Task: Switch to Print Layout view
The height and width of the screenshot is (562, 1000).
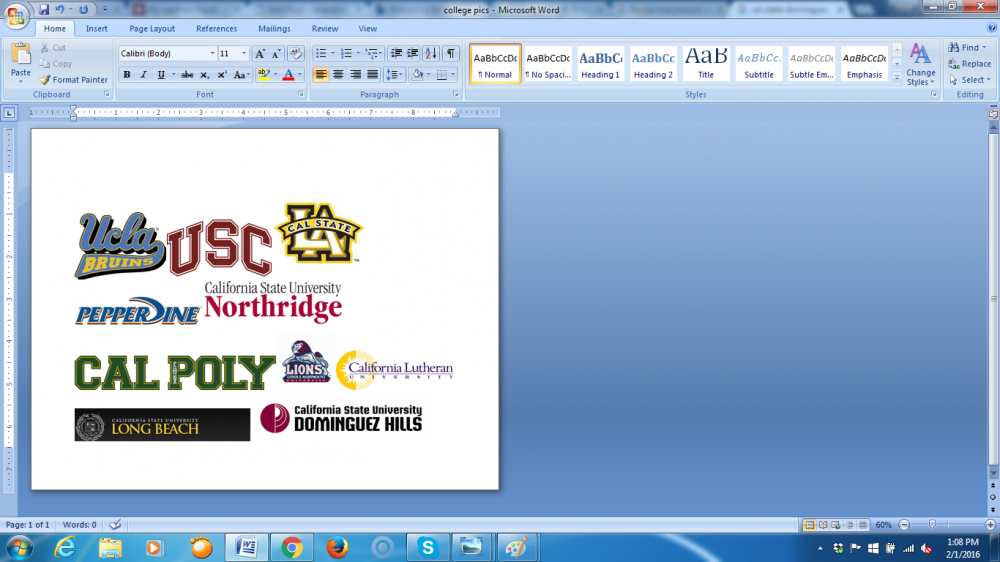Action: 809,525
